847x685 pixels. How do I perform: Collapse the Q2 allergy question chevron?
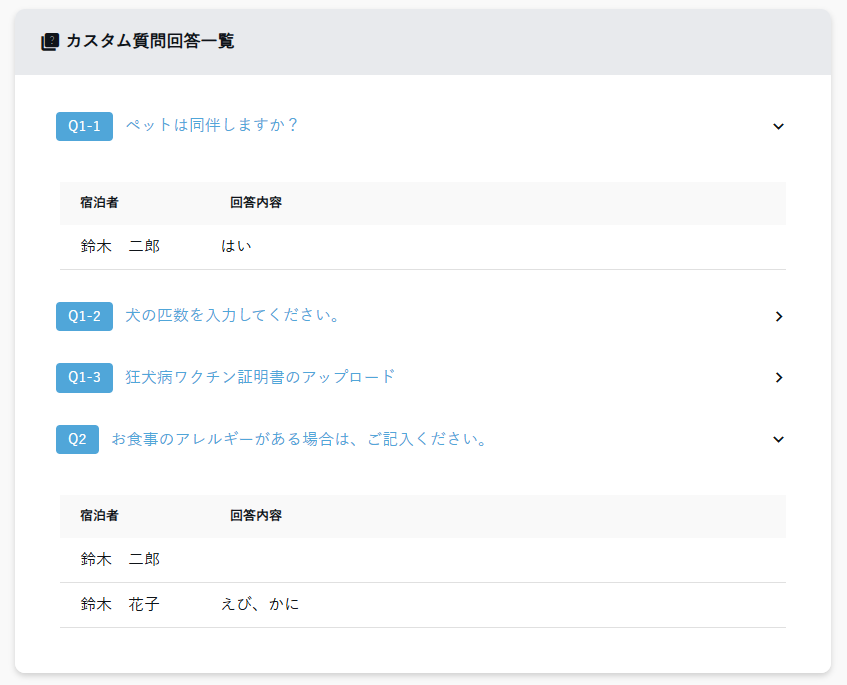(778, 439)
